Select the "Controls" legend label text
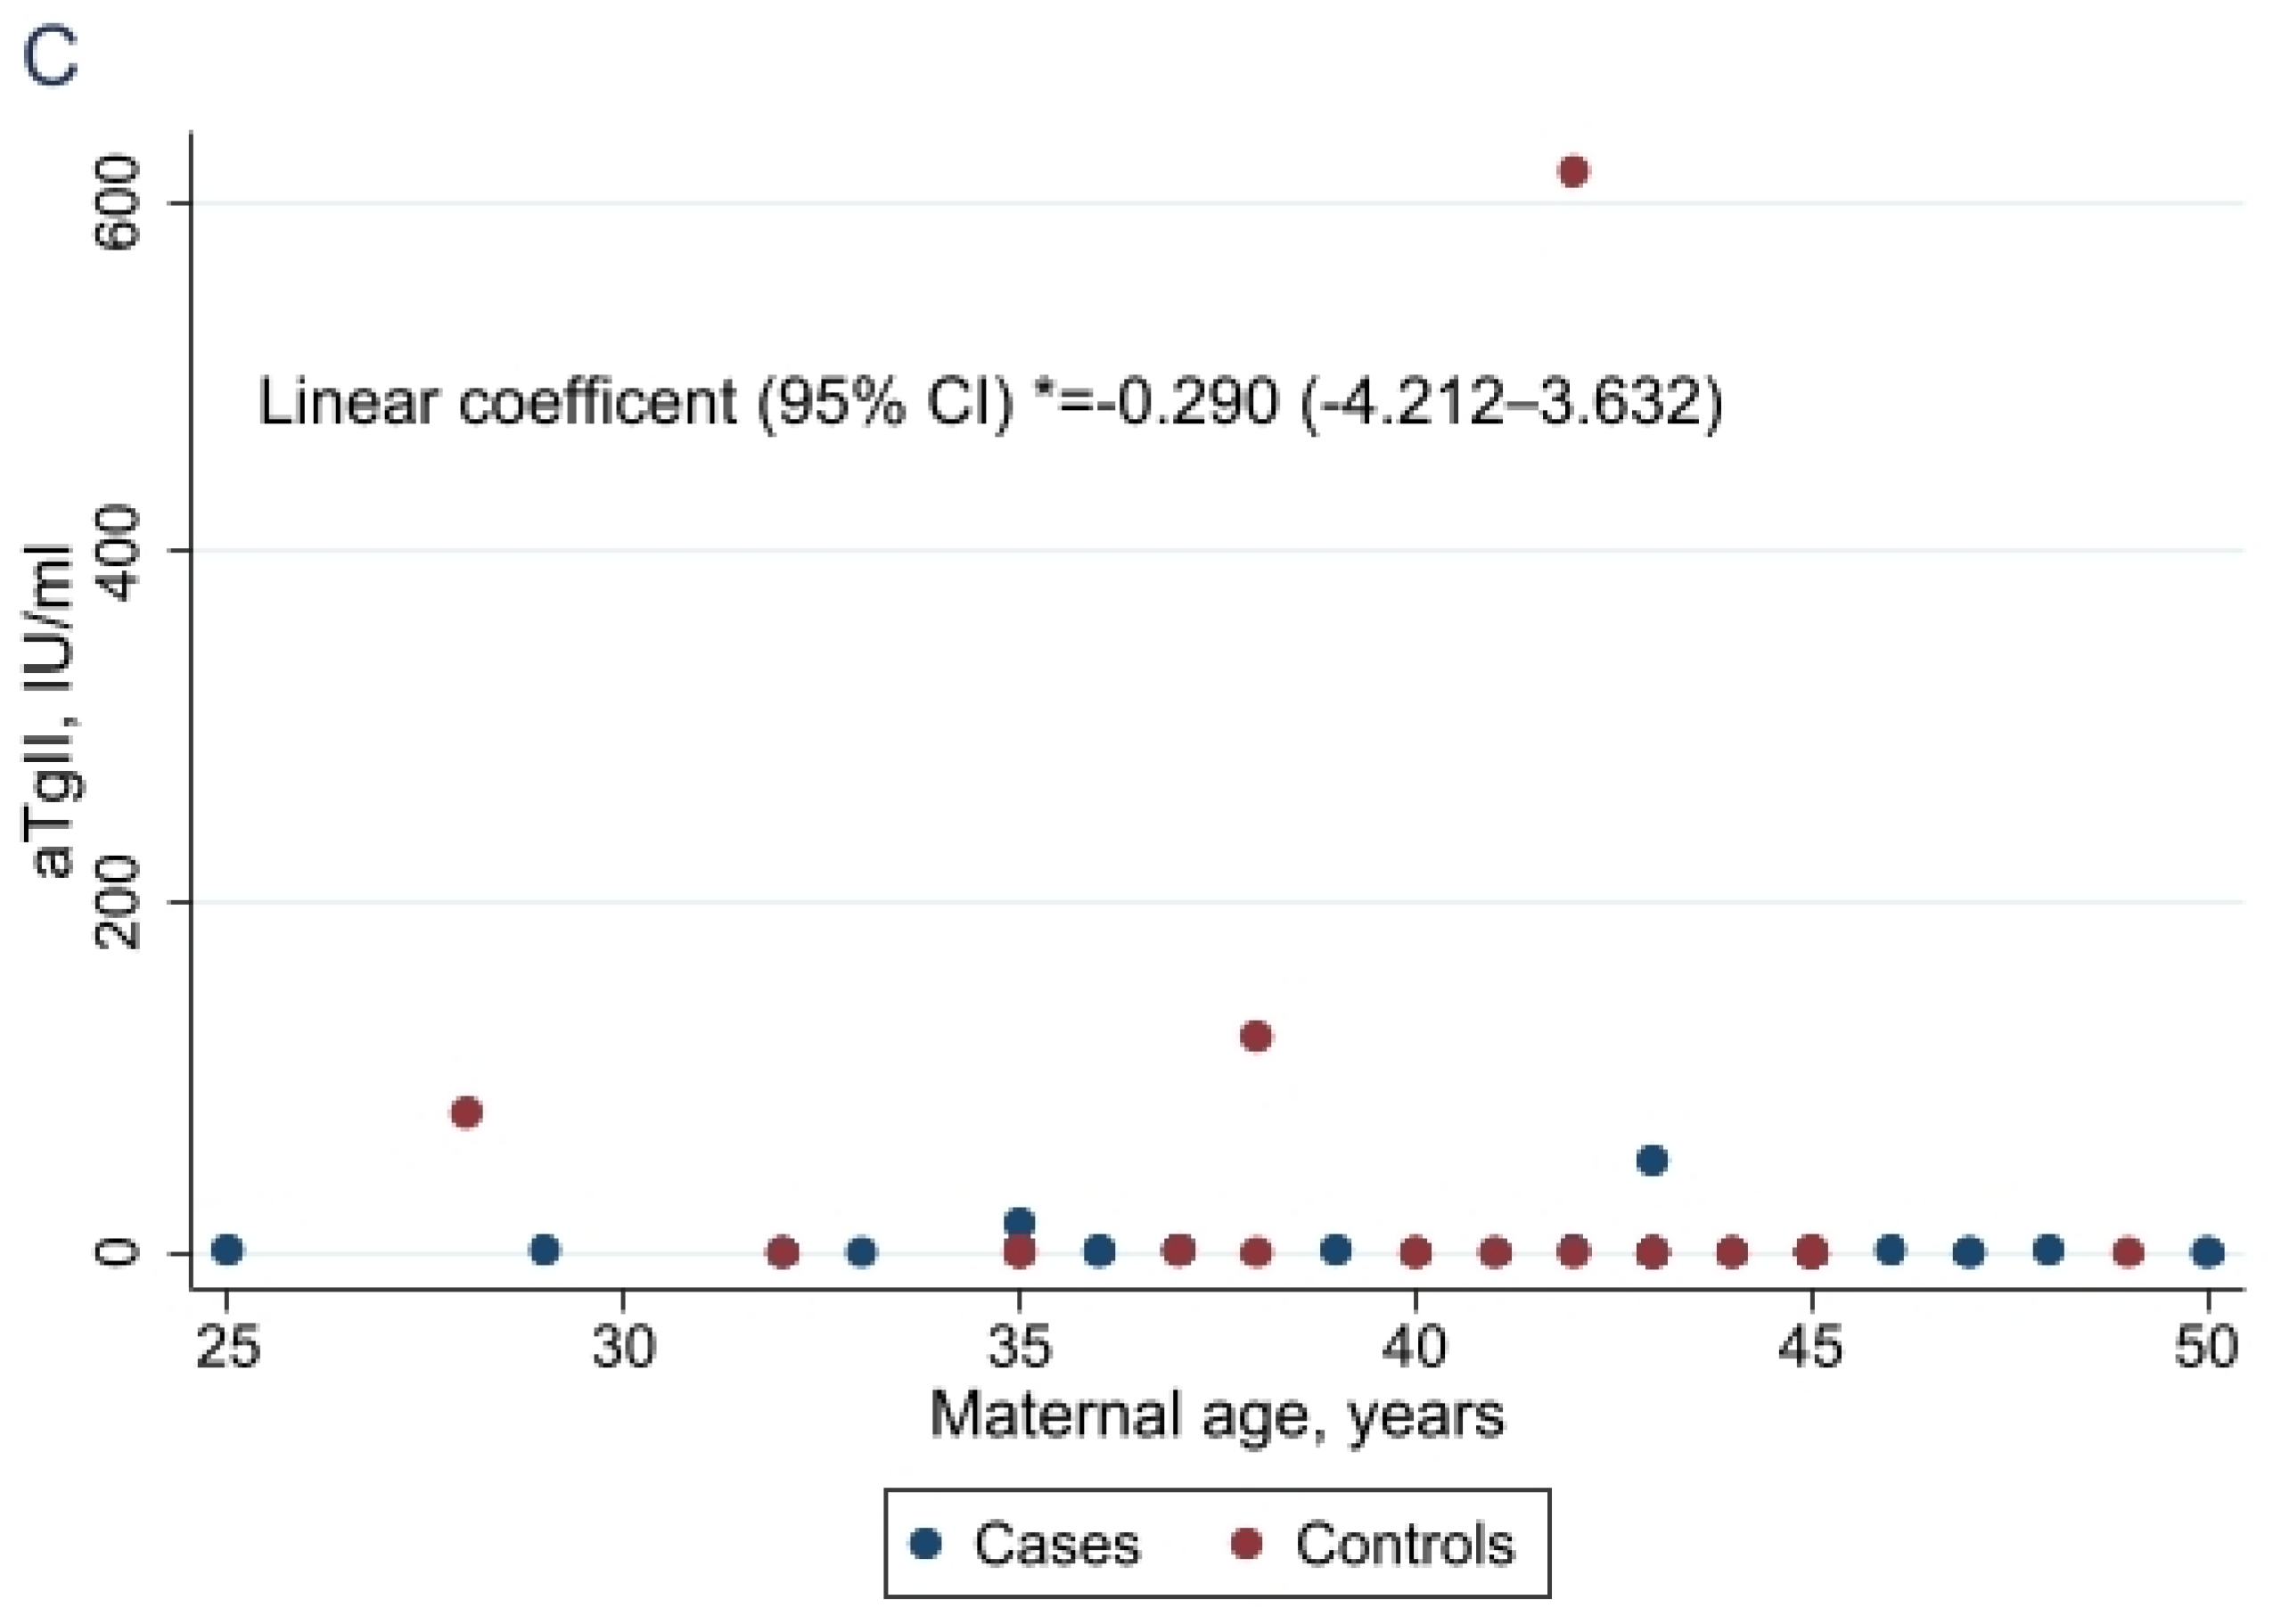 point(1404,1545)
